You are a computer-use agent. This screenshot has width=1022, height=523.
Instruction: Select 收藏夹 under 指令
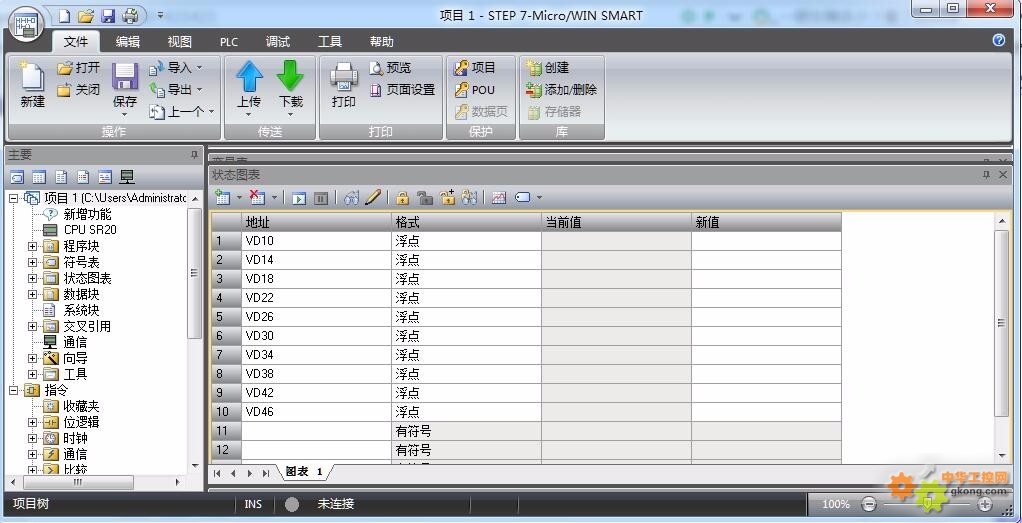pyautogui.click(x=81, y=406)
